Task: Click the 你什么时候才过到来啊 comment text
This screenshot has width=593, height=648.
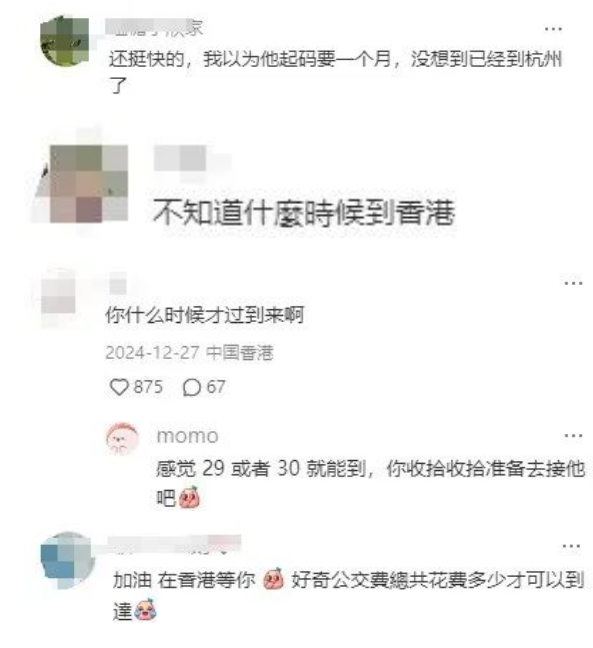Action: [x=205, y=315]
